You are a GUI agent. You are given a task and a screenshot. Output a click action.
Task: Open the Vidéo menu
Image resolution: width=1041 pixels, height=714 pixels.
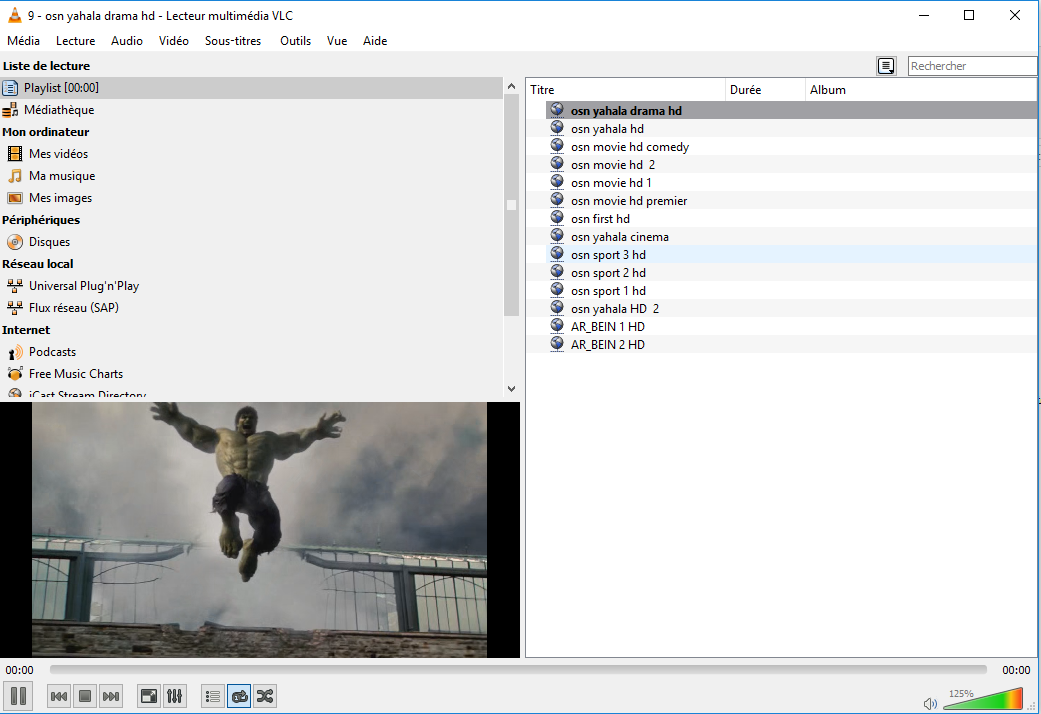[173, 41]
